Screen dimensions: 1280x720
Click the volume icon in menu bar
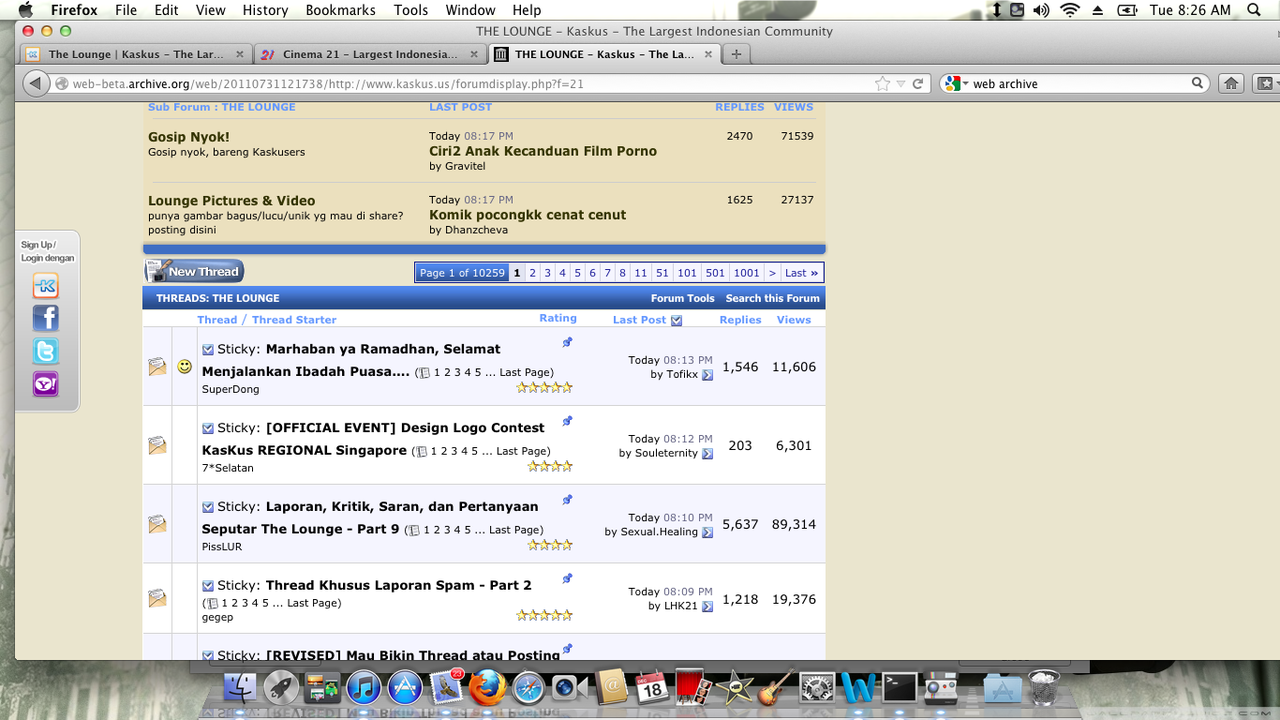point(1041,10)
